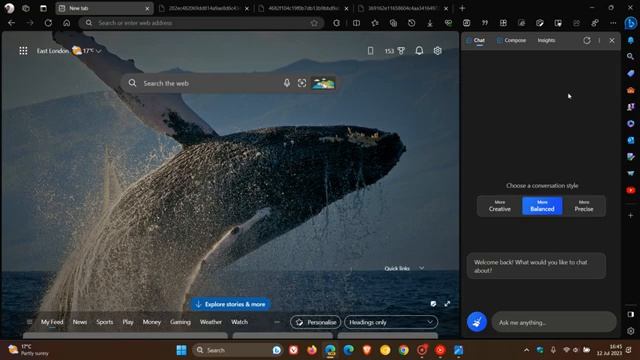Open Google Chrome from the taskbar
Screen dimensions: 640x360
point(403,350)
